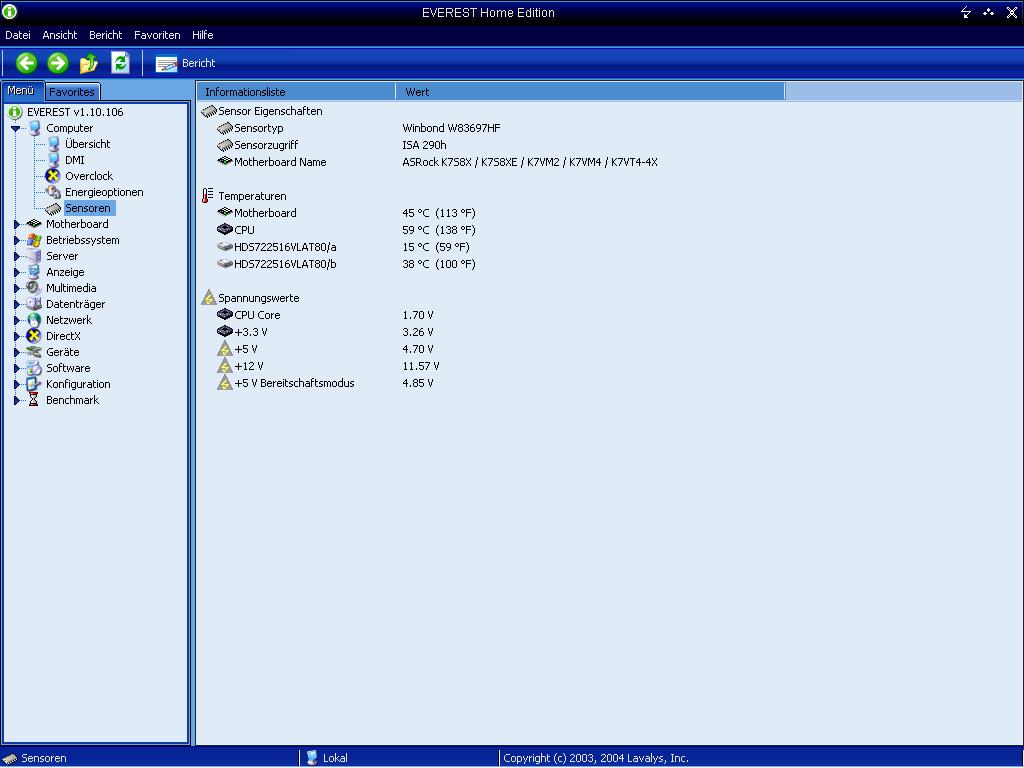The width and height of the screenshot is (1024, 768).
Task: Refresh the sensor readings
Action: (x=120, y=63)
